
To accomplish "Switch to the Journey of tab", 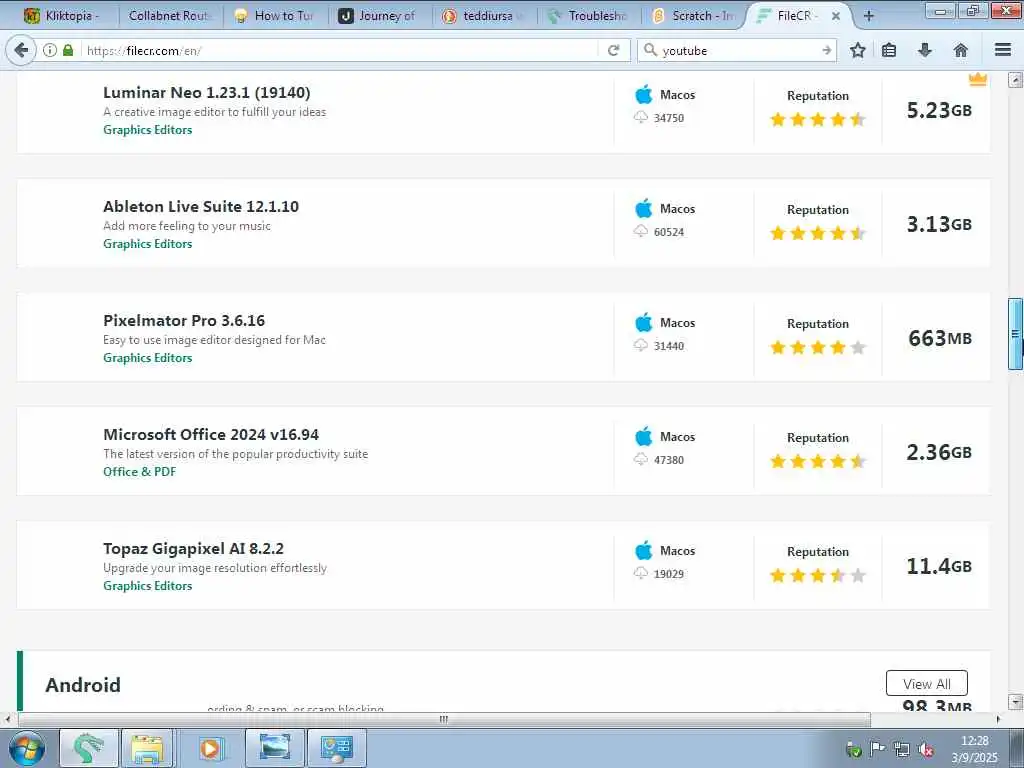I will click(x=379, y=16).
